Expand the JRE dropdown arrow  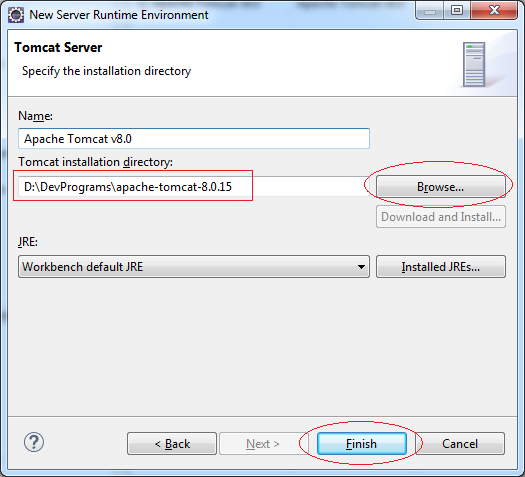coord(361,267)
